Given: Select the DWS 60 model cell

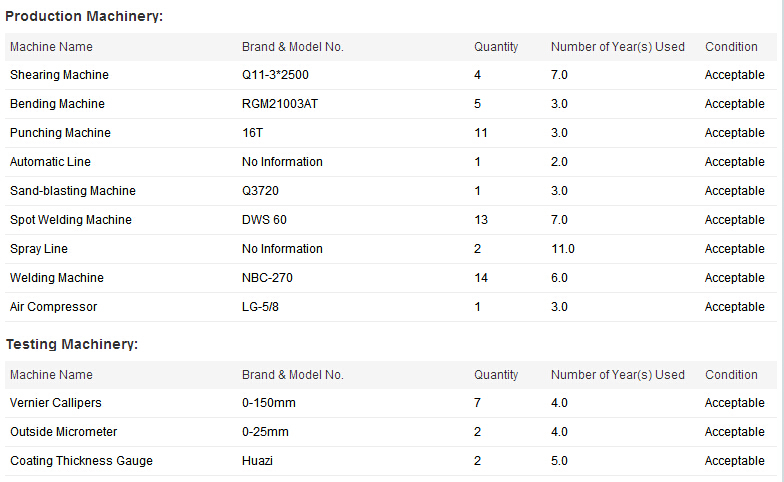Looking at the screenshot, I should click(264, 220).
